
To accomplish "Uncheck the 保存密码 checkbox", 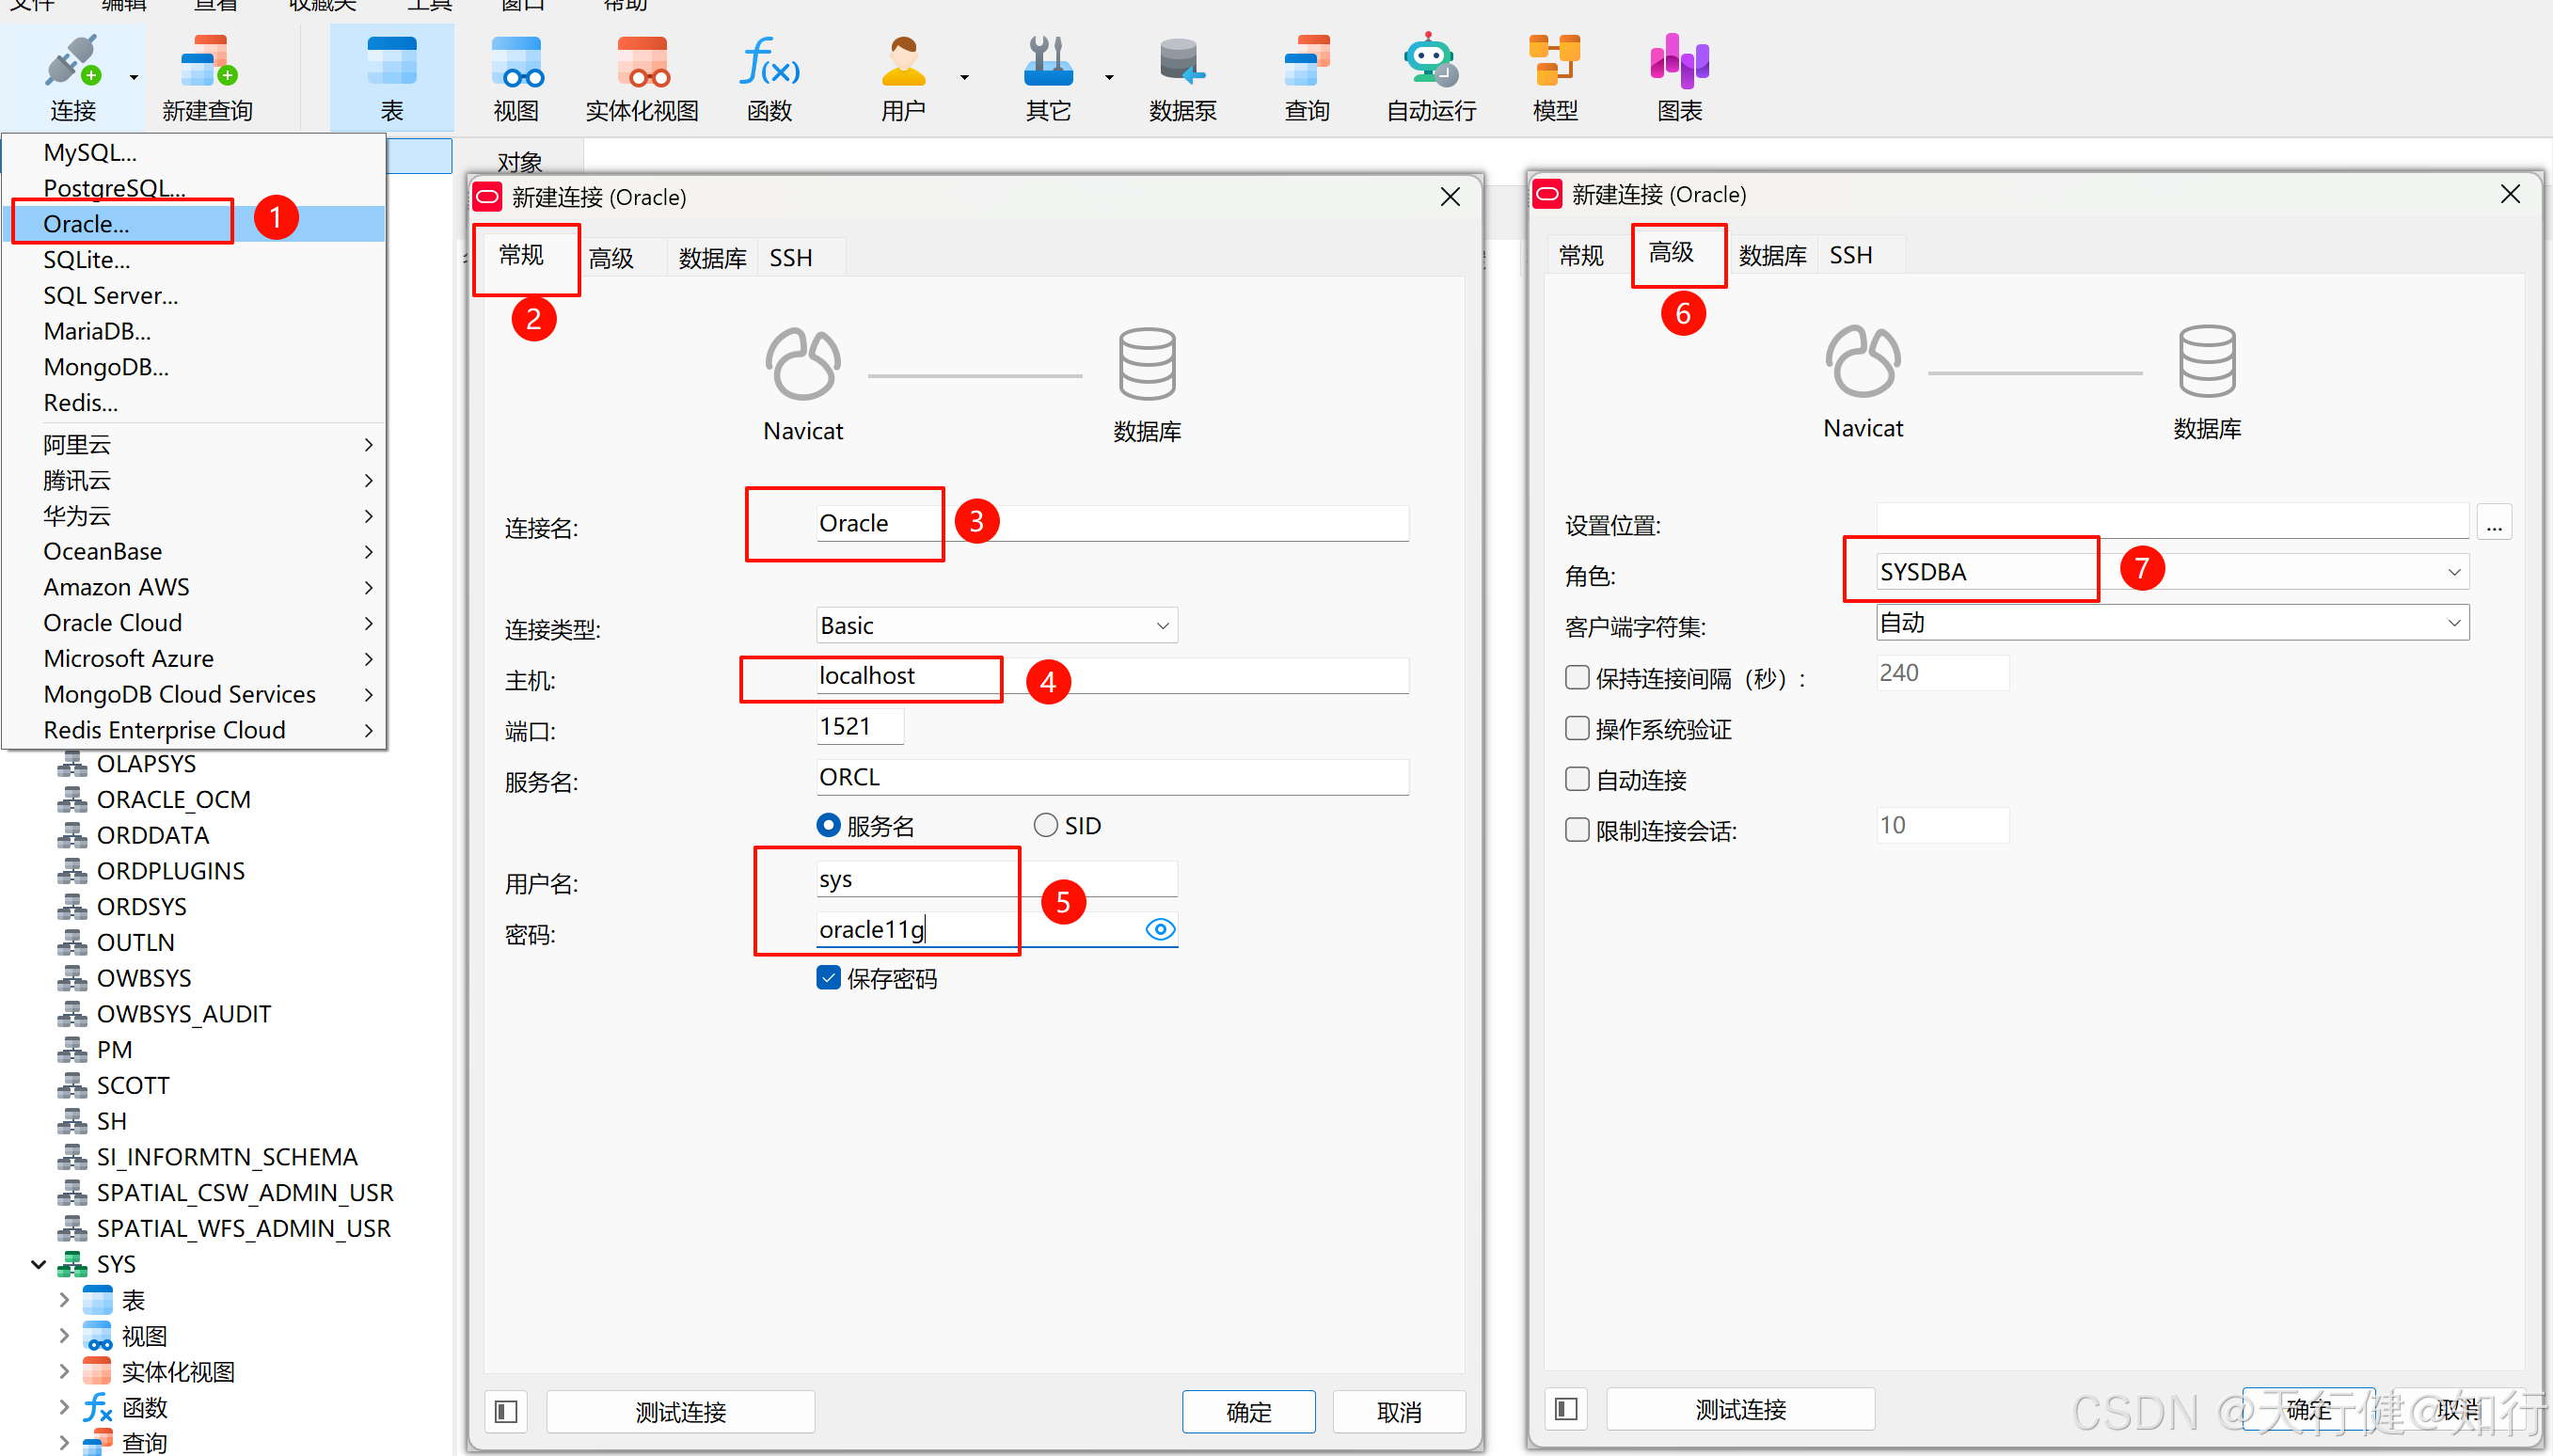I will pos(828,977).
